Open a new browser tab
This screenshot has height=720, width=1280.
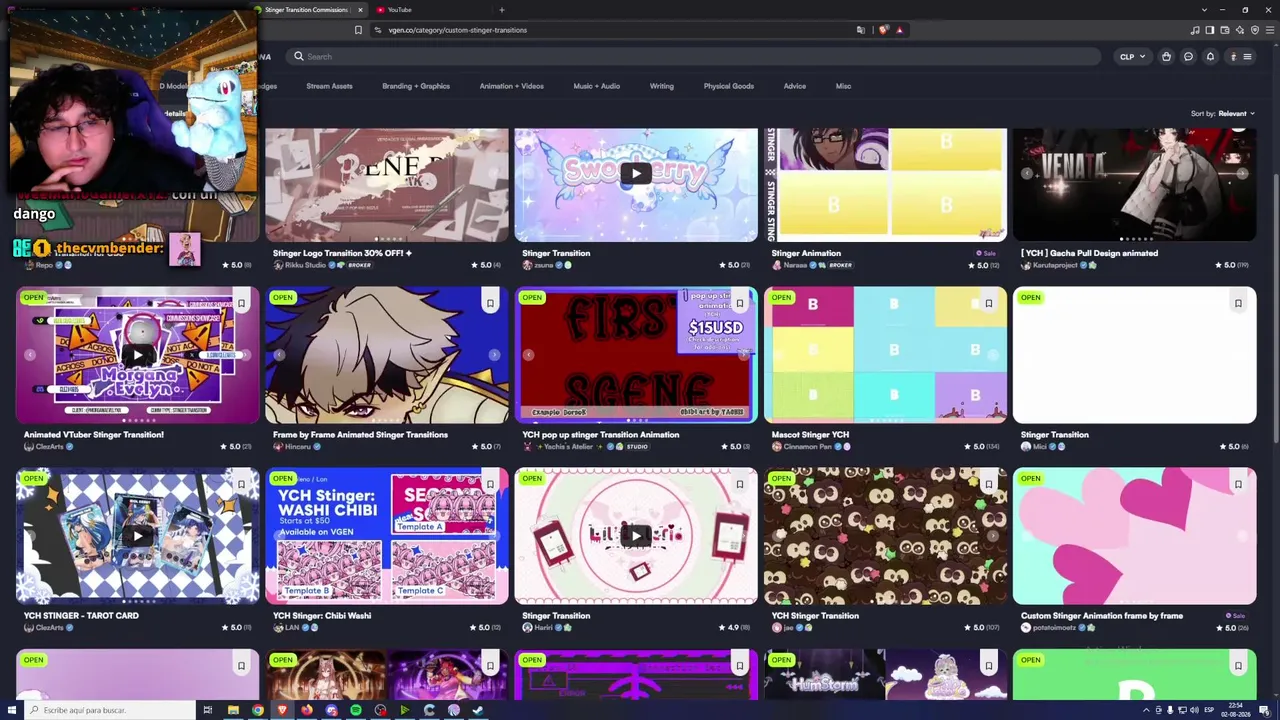pos(502,10)
